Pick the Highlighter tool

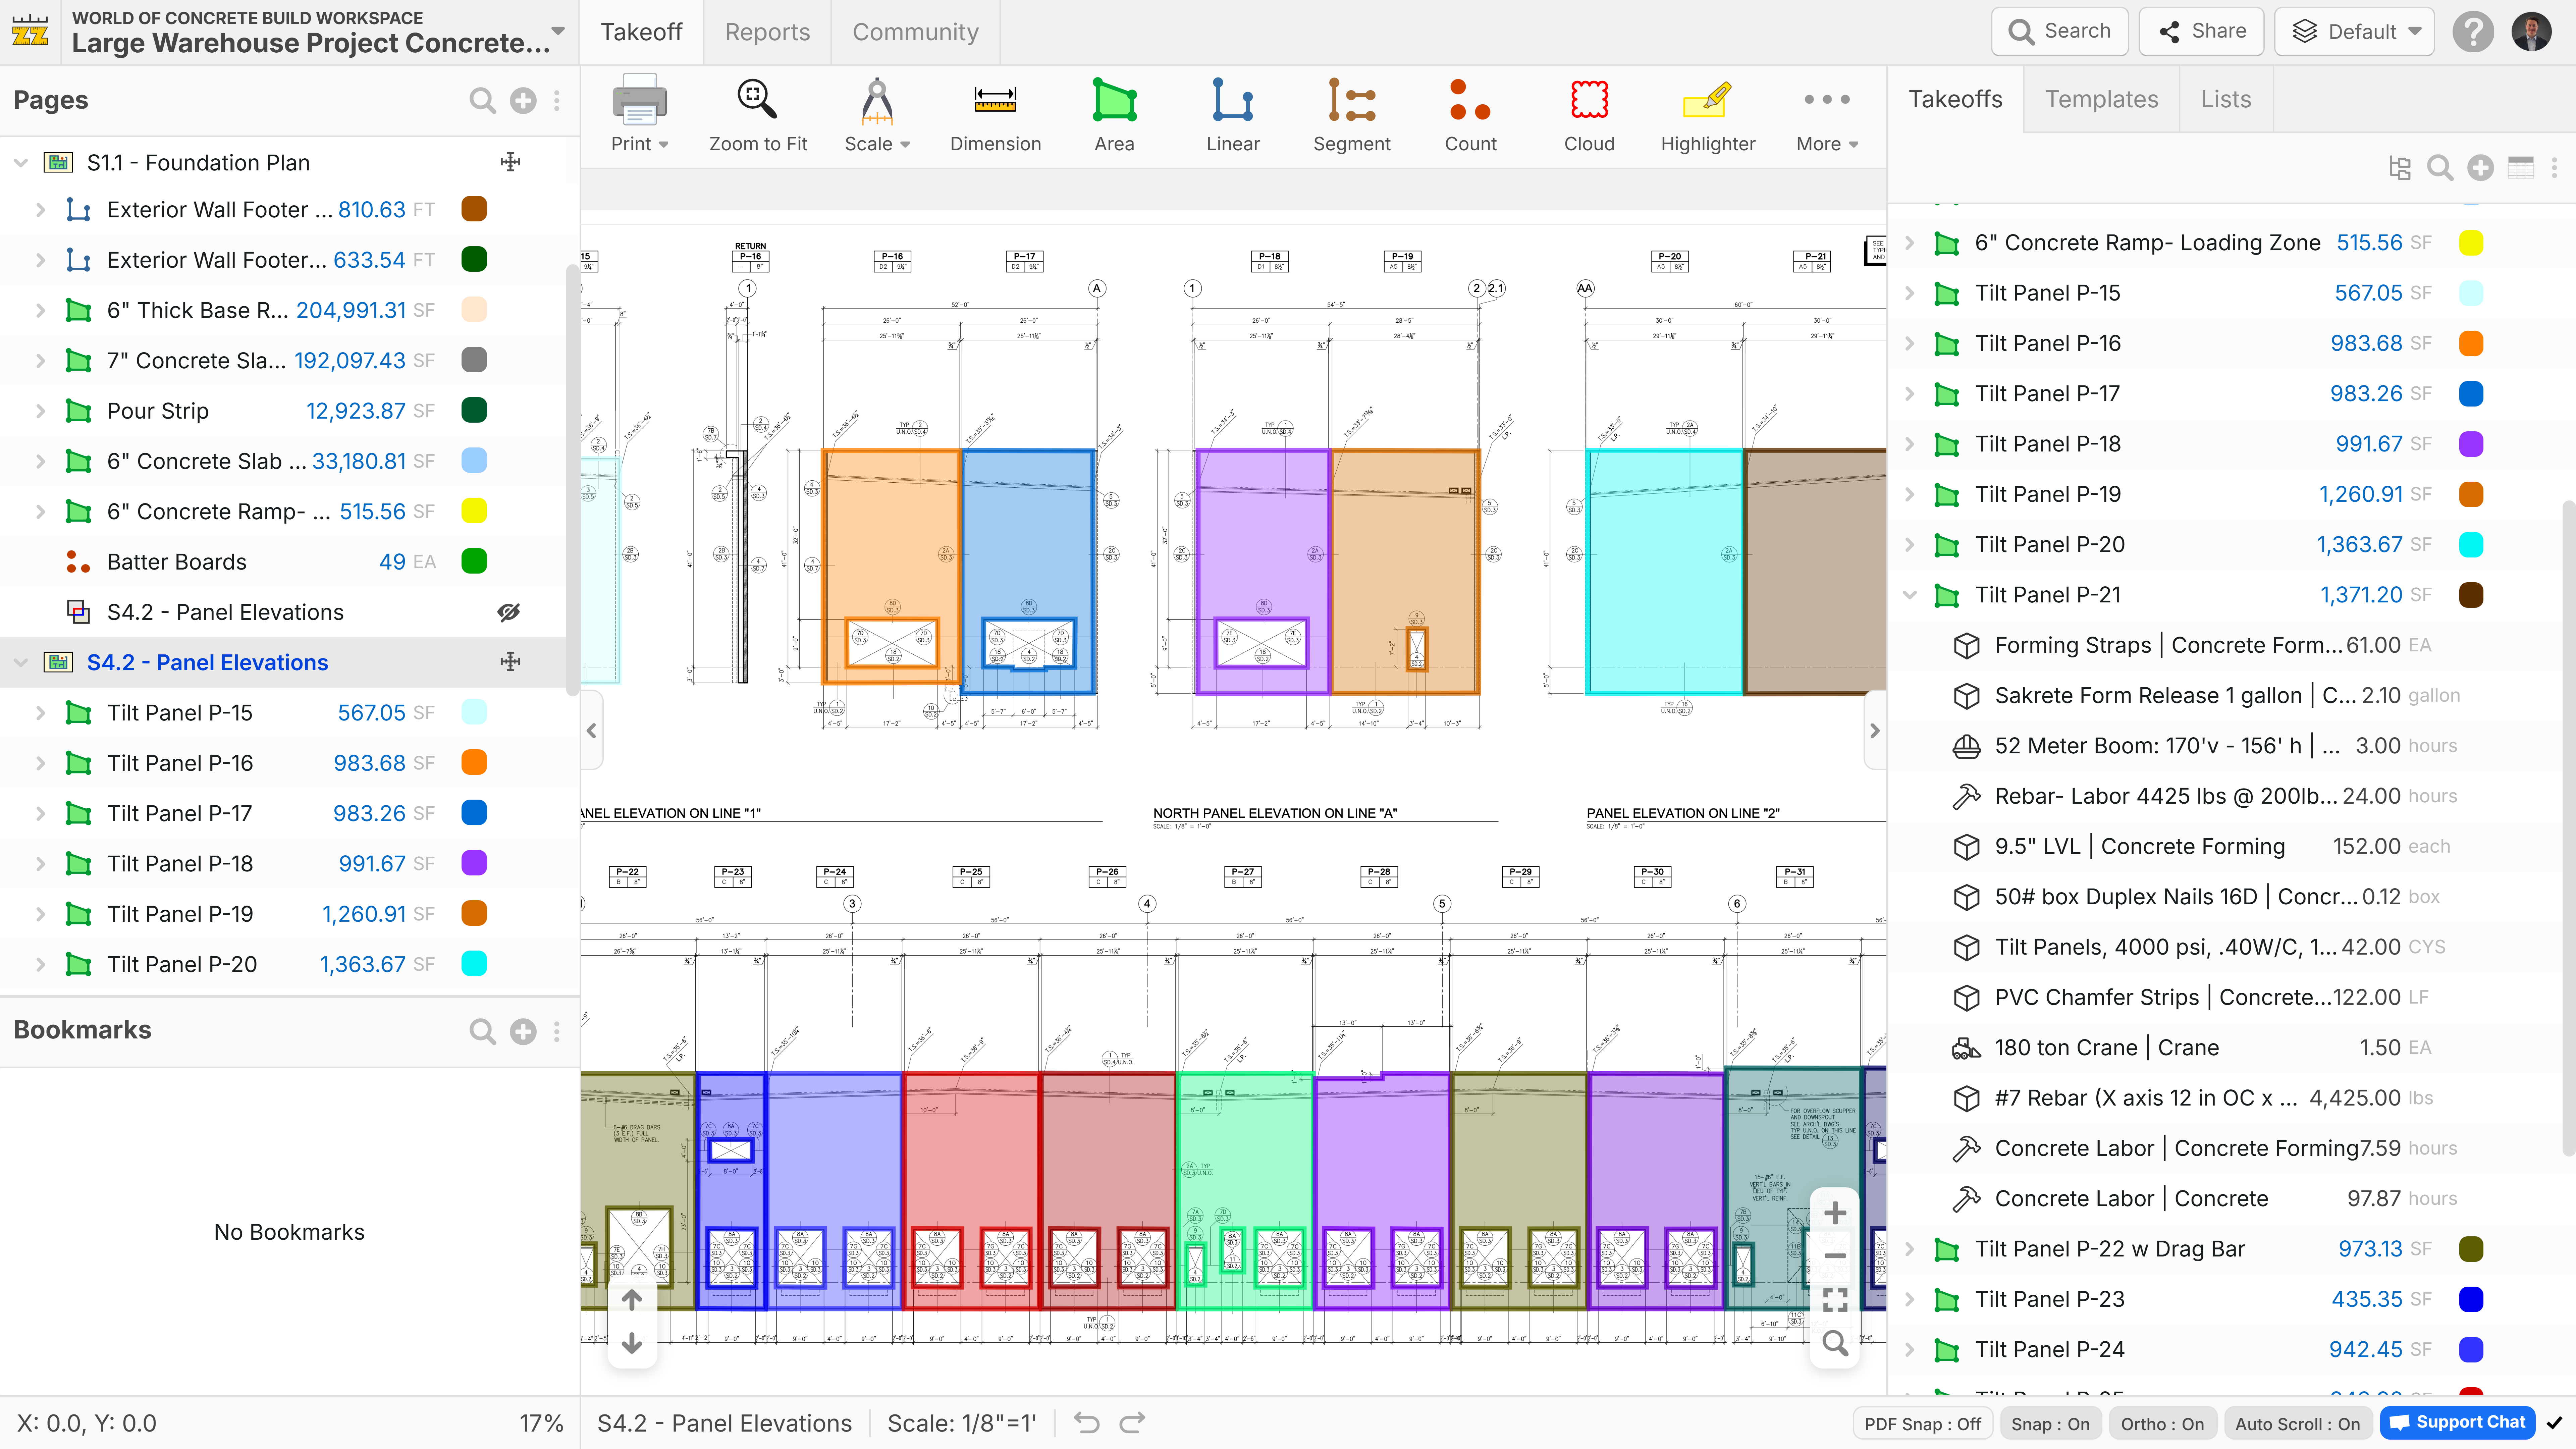(1708, 115)
